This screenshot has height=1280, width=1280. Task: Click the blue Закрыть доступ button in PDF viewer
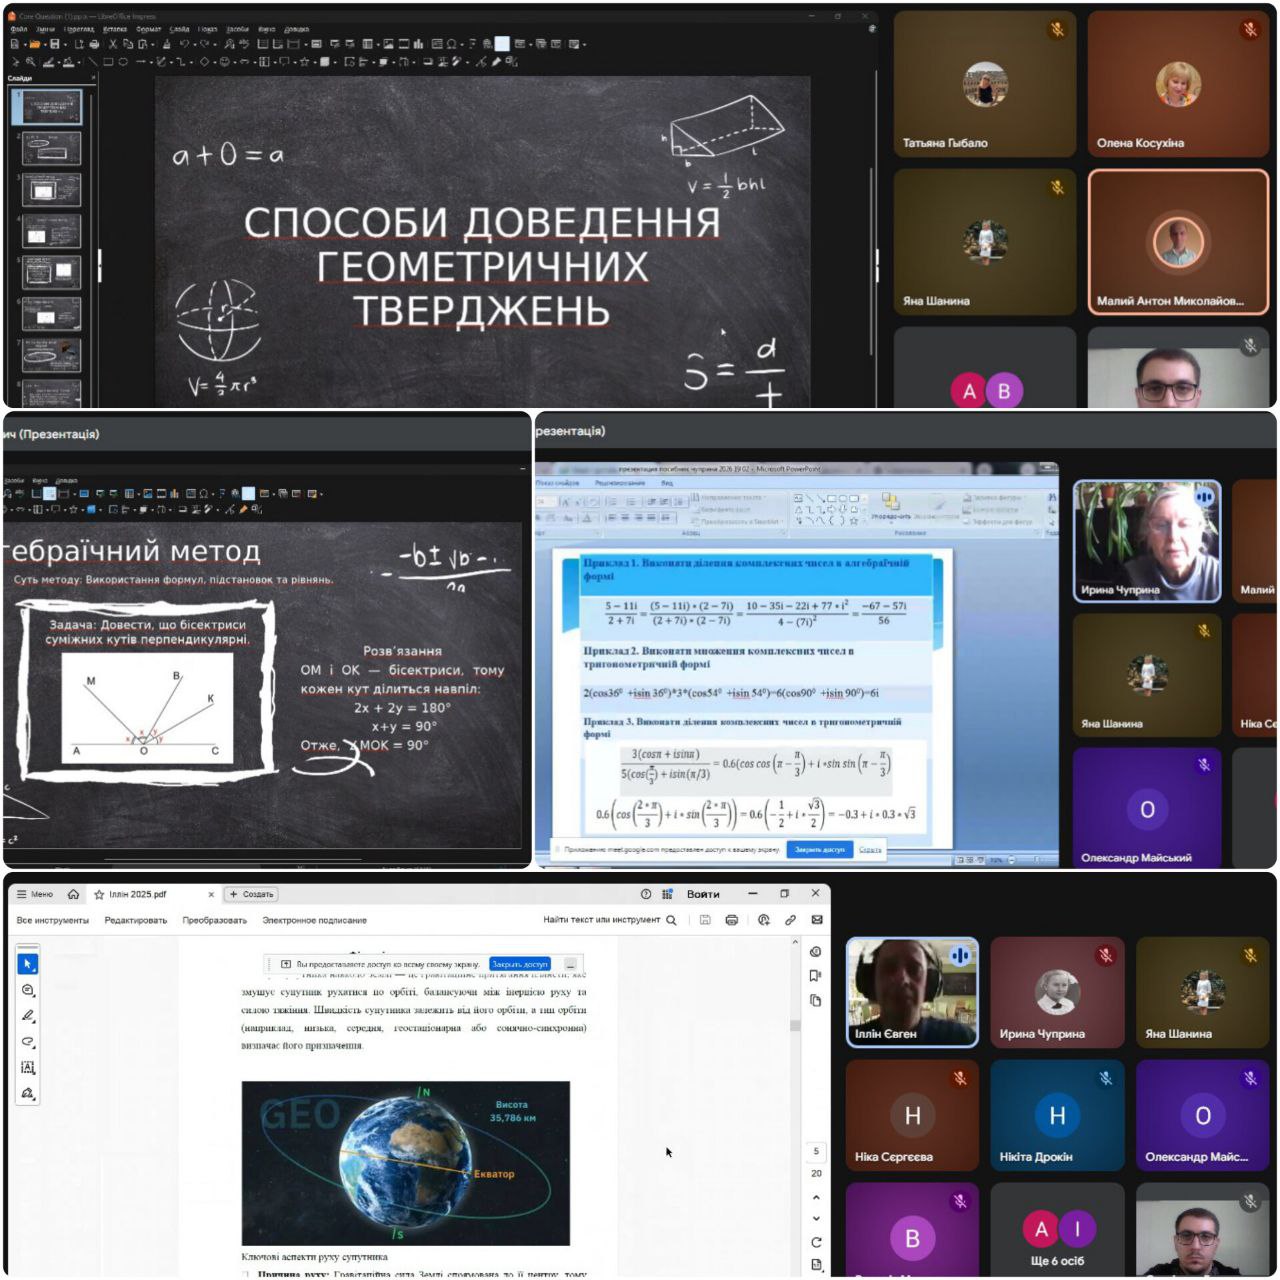point(520,964)
